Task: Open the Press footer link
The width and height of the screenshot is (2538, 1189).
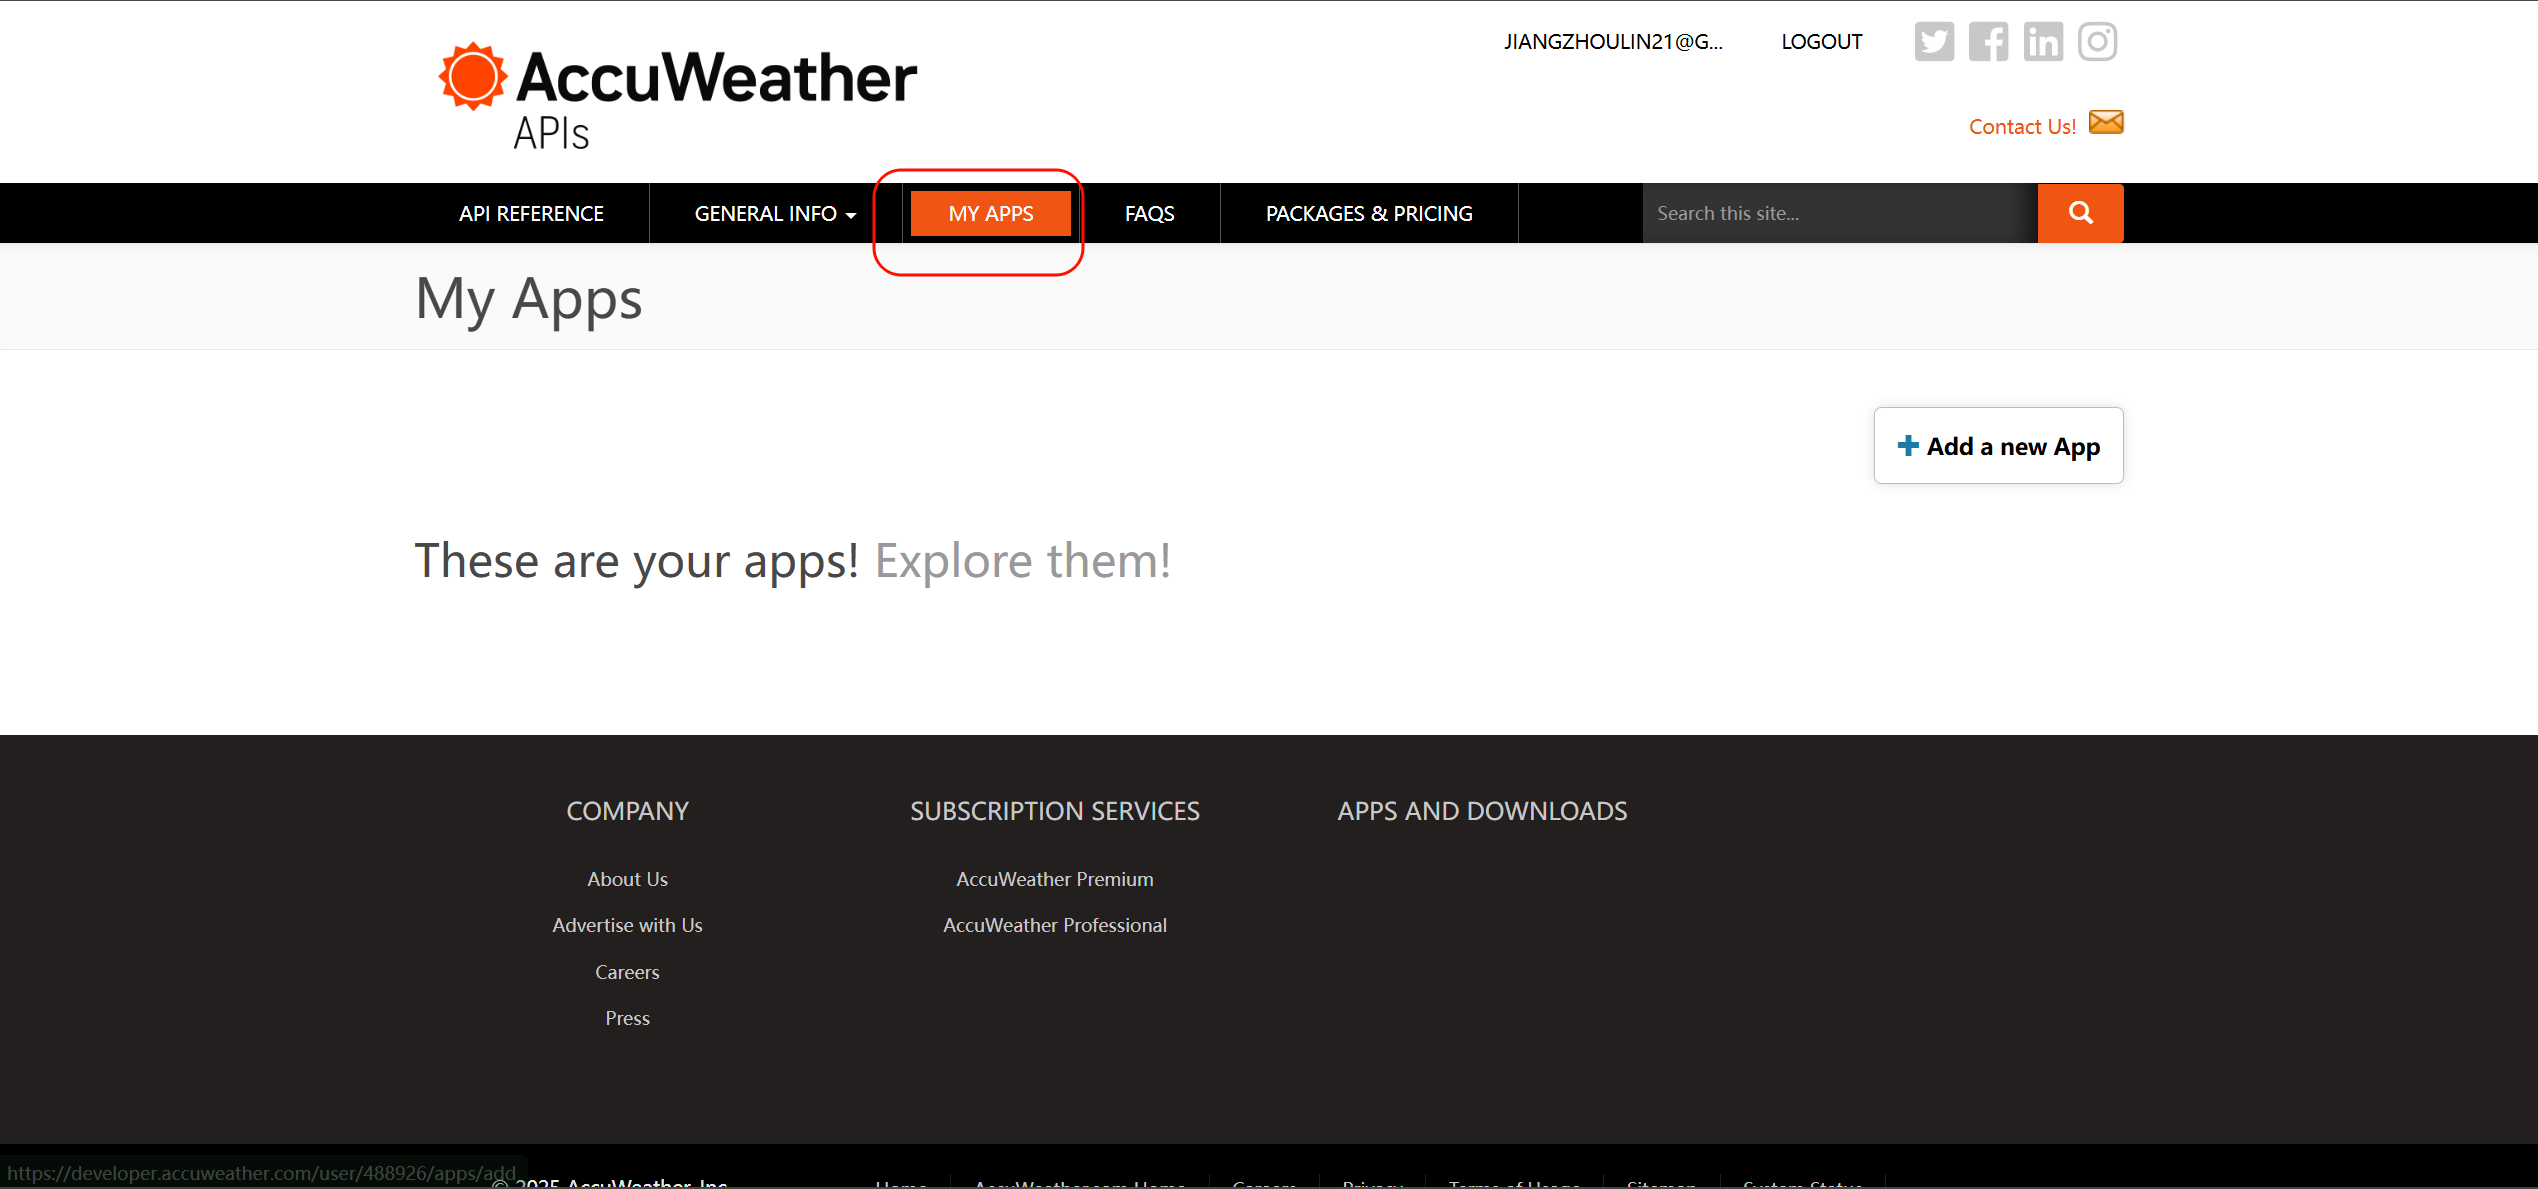Action: tap(627, 1018)
